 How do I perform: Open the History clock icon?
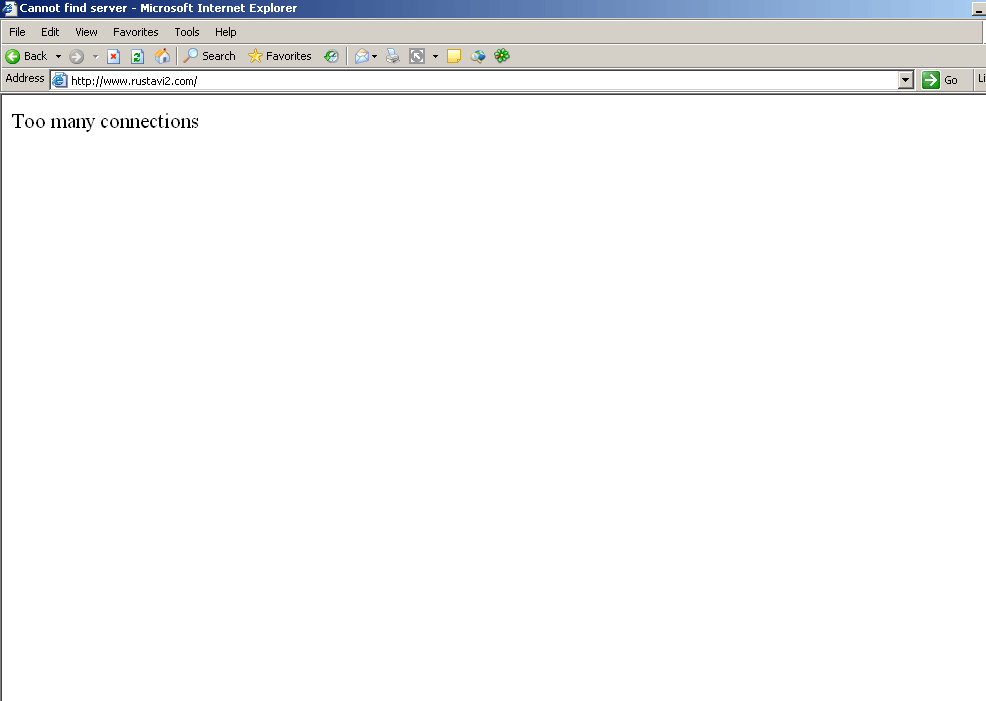coord(331,57)
